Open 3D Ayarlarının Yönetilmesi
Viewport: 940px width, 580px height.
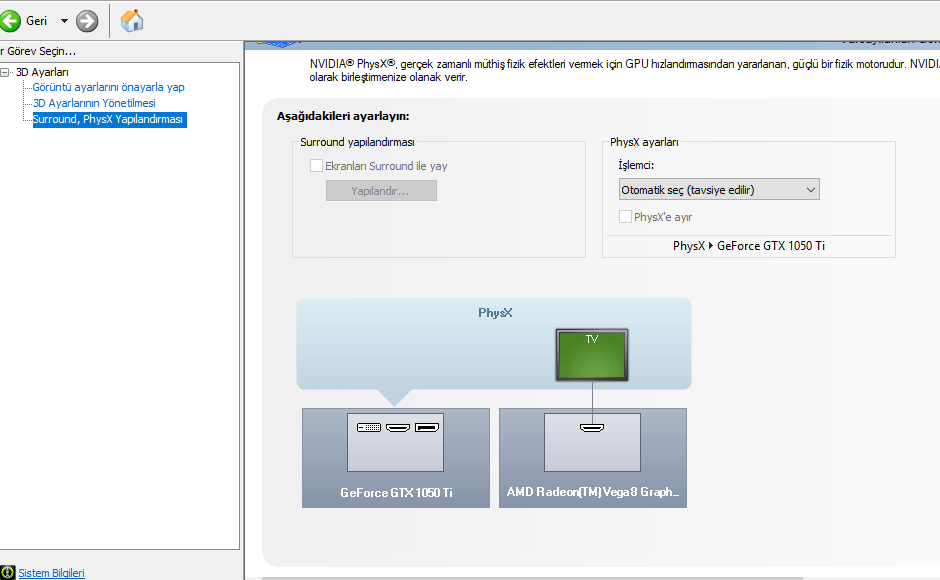(94, 103)
